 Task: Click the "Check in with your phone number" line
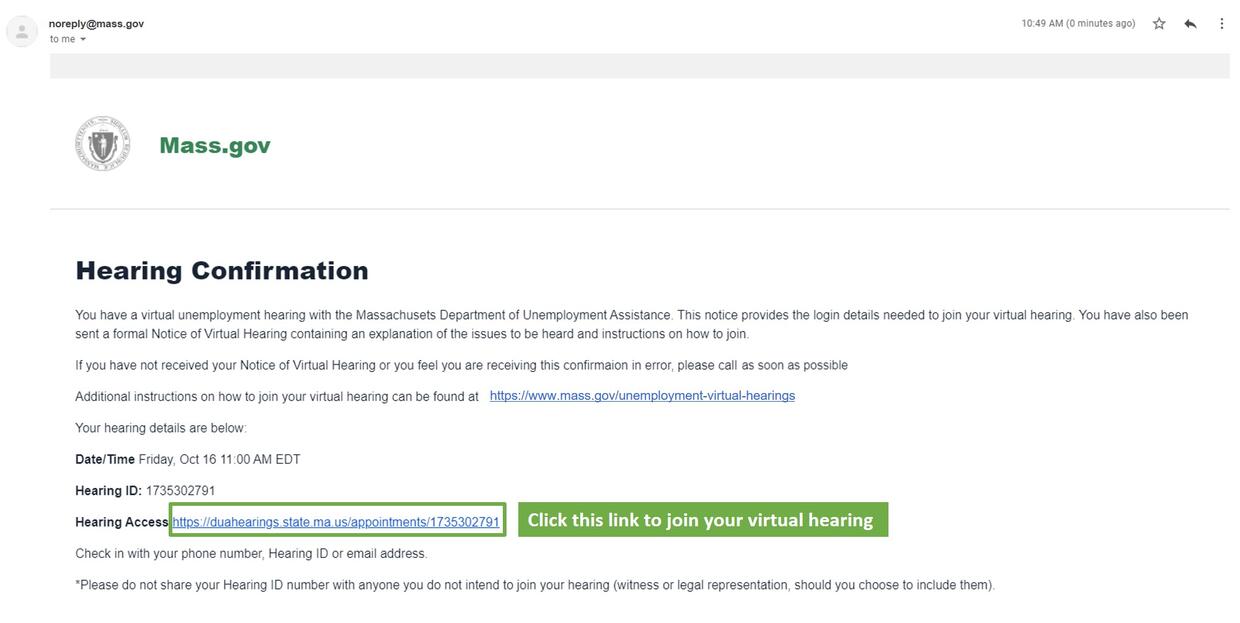click(251, 554)
